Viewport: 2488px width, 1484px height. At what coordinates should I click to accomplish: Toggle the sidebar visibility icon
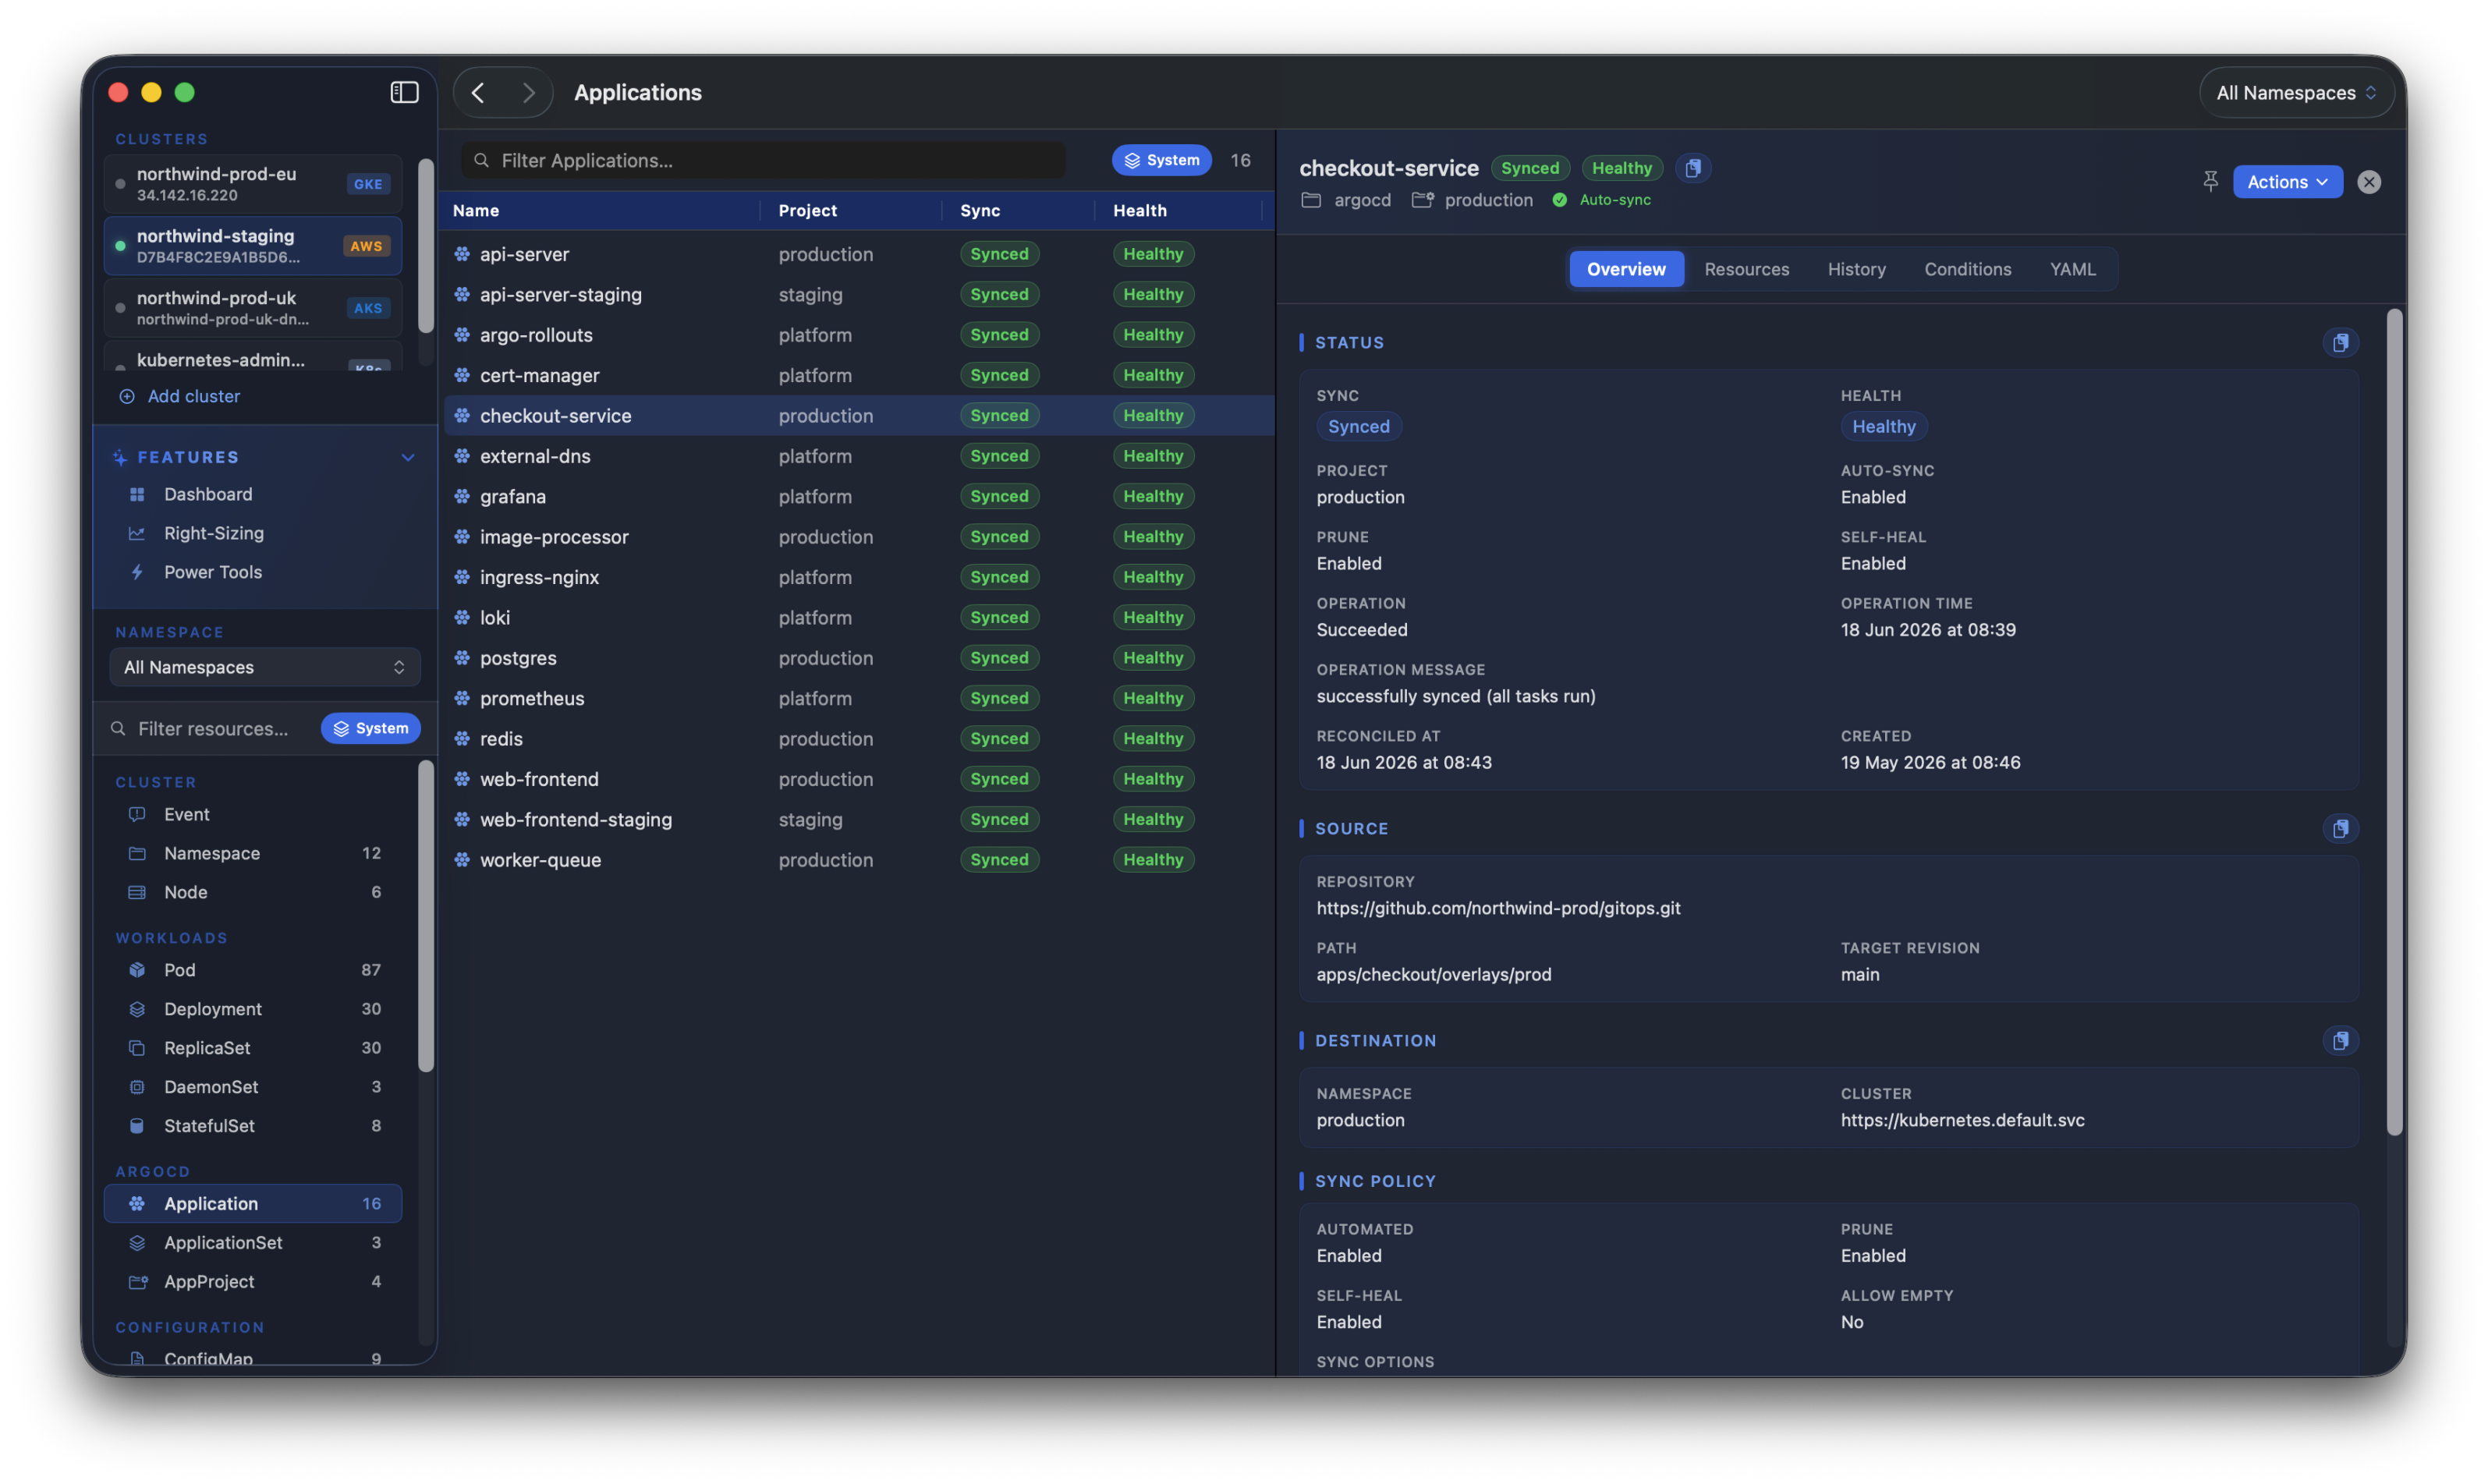(404, 92)
